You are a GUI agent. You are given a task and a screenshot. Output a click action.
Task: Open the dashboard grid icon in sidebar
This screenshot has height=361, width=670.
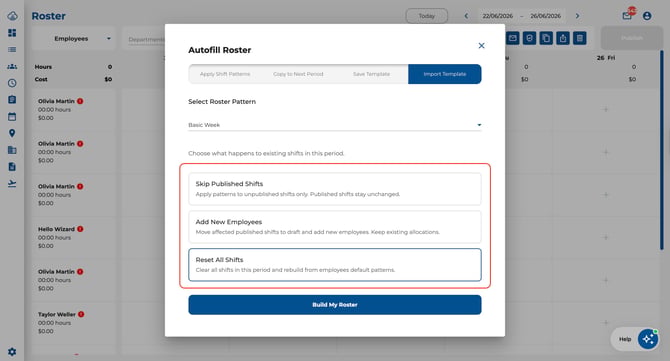coord(12,33)
